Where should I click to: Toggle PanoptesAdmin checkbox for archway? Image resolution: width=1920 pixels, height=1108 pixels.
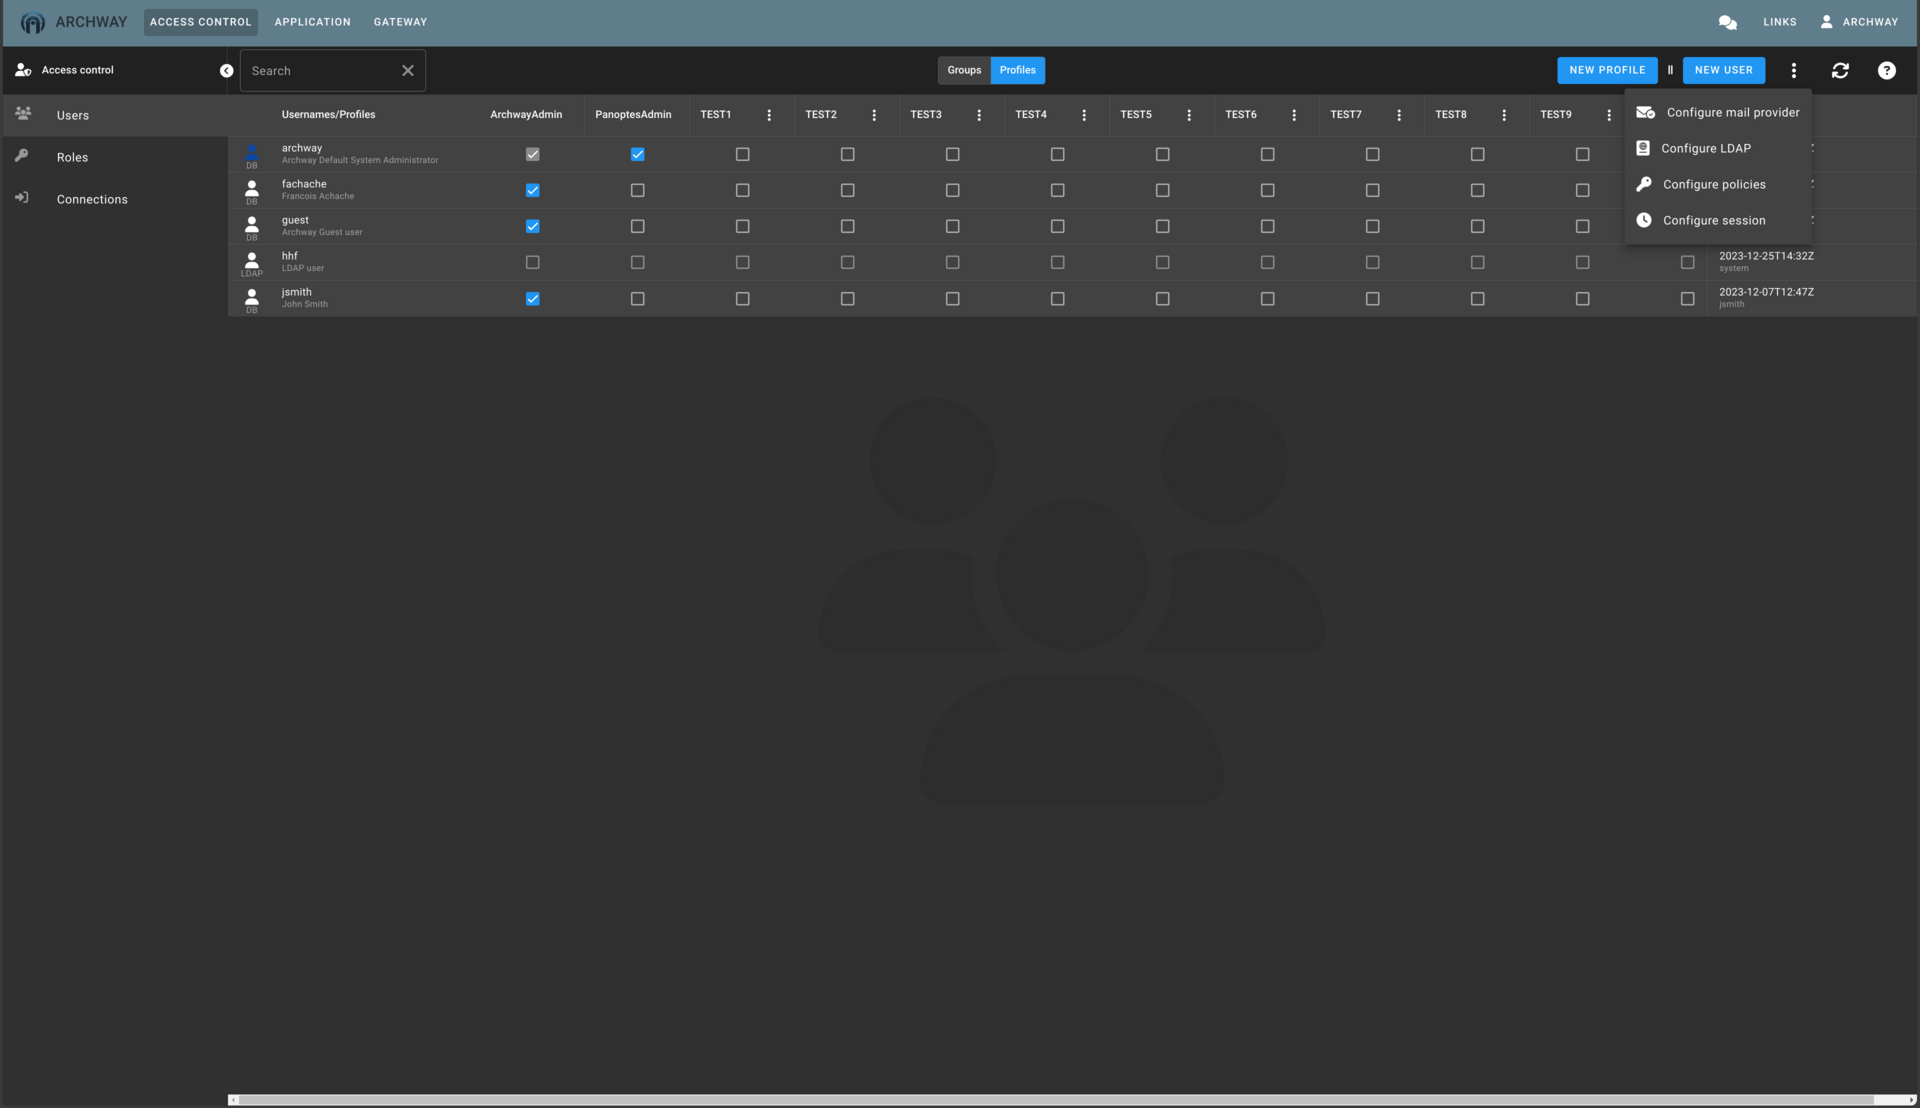point(637,154)
